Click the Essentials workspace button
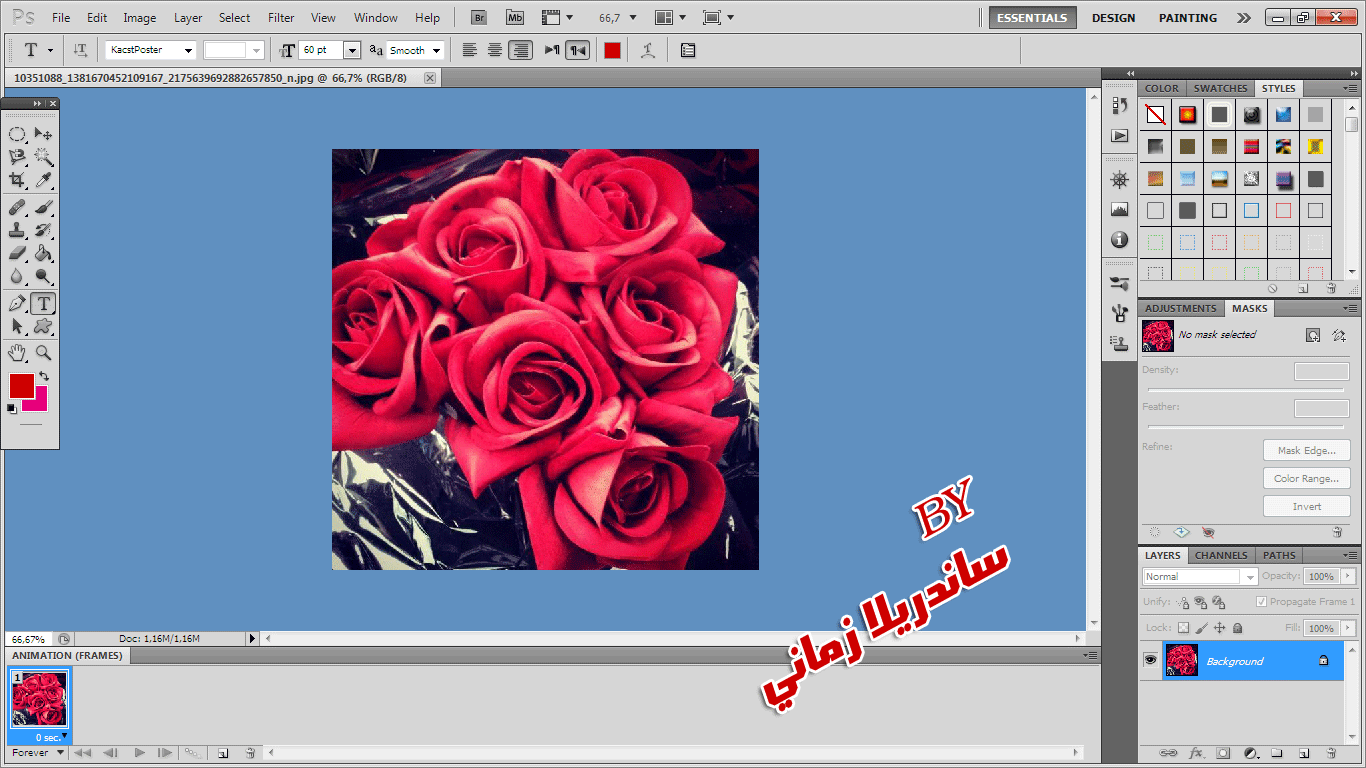The height and width of the screenshot is (768, 1366). (x=1032, y=18)
